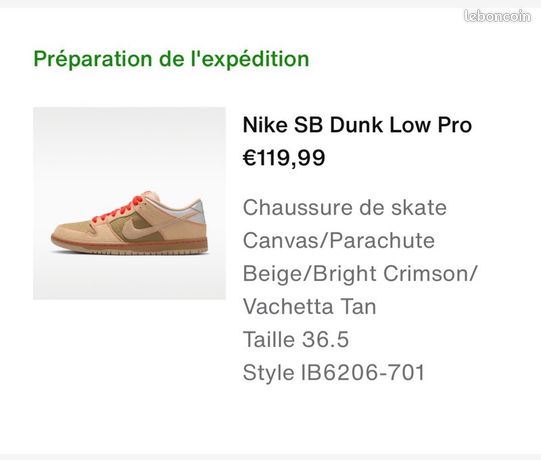This screenshot has height=460, width=541.
Task: Click the grey separator bar at the top
Action: pos(270,4)
